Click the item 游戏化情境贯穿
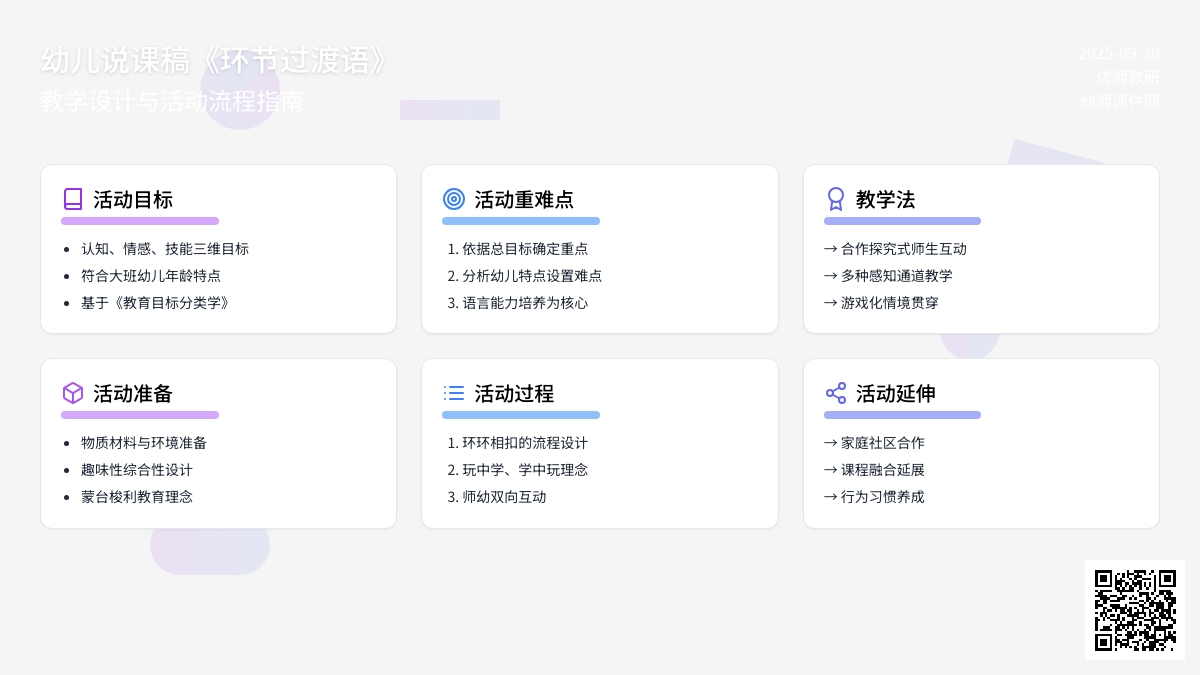 (x=889, y=303)
